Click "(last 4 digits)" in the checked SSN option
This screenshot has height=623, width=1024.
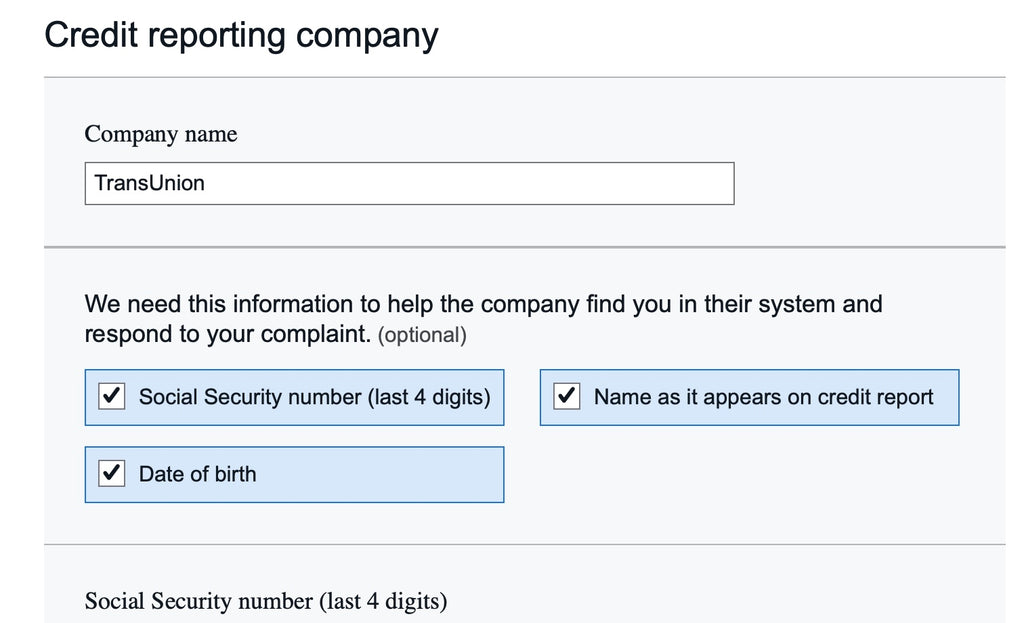pos(429,397)
